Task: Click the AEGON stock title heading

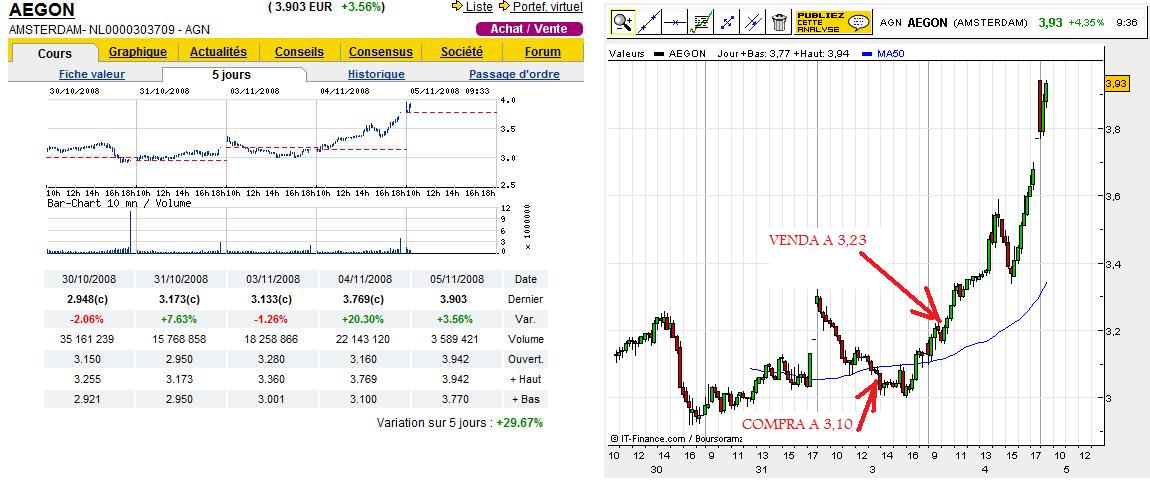Action: coord(42,10)
